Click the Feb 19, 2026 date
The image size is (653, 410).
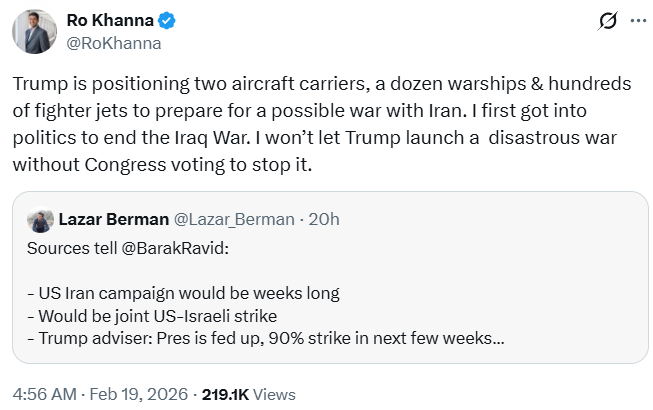tap(132, 394)
